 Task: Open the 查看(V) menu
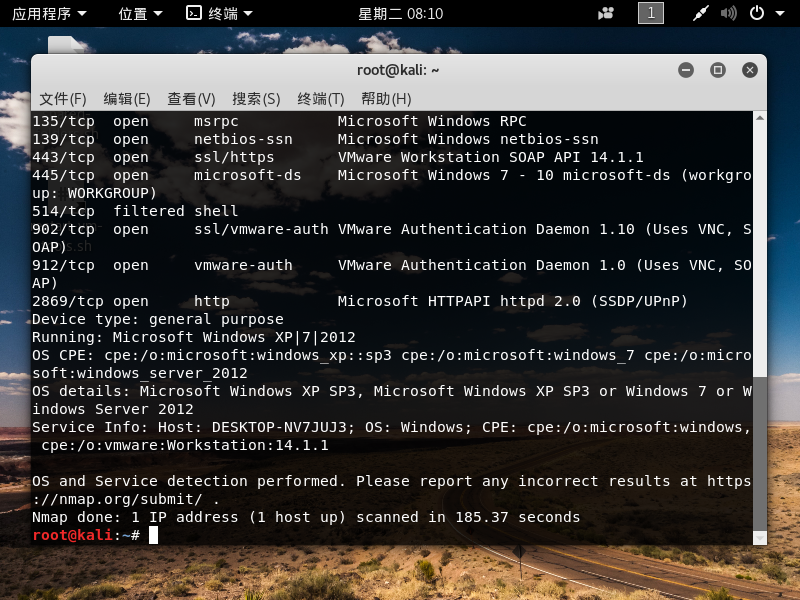[191, 98]
